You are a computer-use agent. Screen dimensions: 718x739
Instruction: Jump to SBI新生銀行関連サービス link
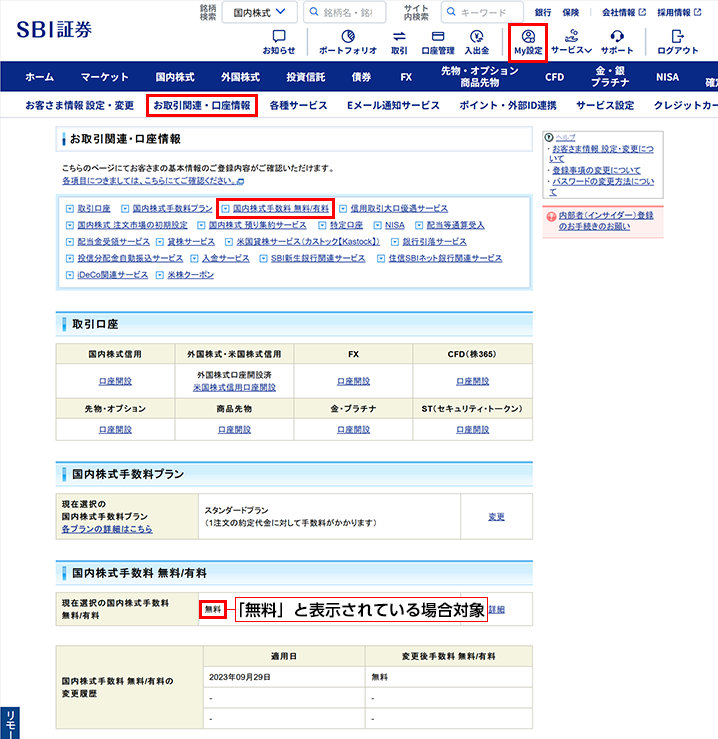click(x=318, y=258)
